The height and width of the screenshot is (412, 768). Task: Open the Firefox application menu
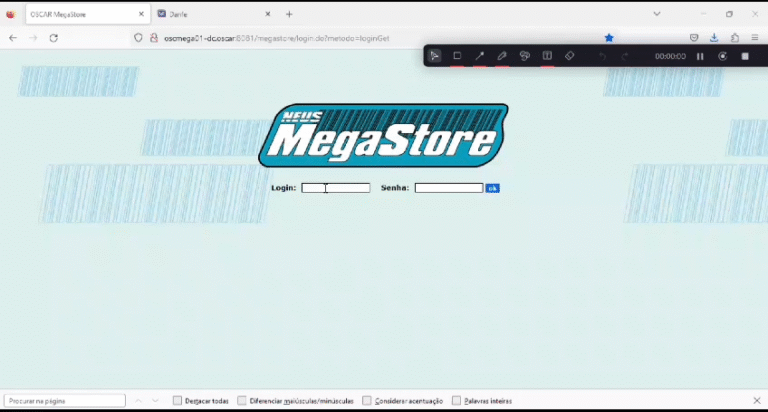pyautogui.click(x=755, y=38)
